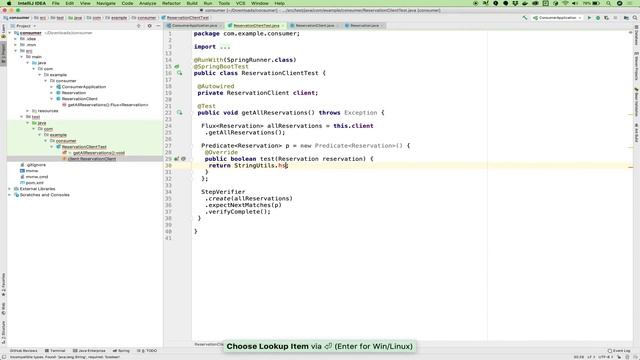Click the implements gutter icon at line 29

[177, 159]
